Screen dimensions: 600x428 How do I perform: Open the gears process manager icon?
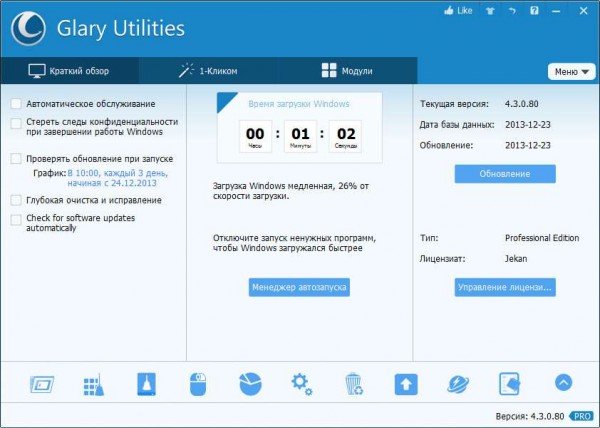(x=302, y=384)
